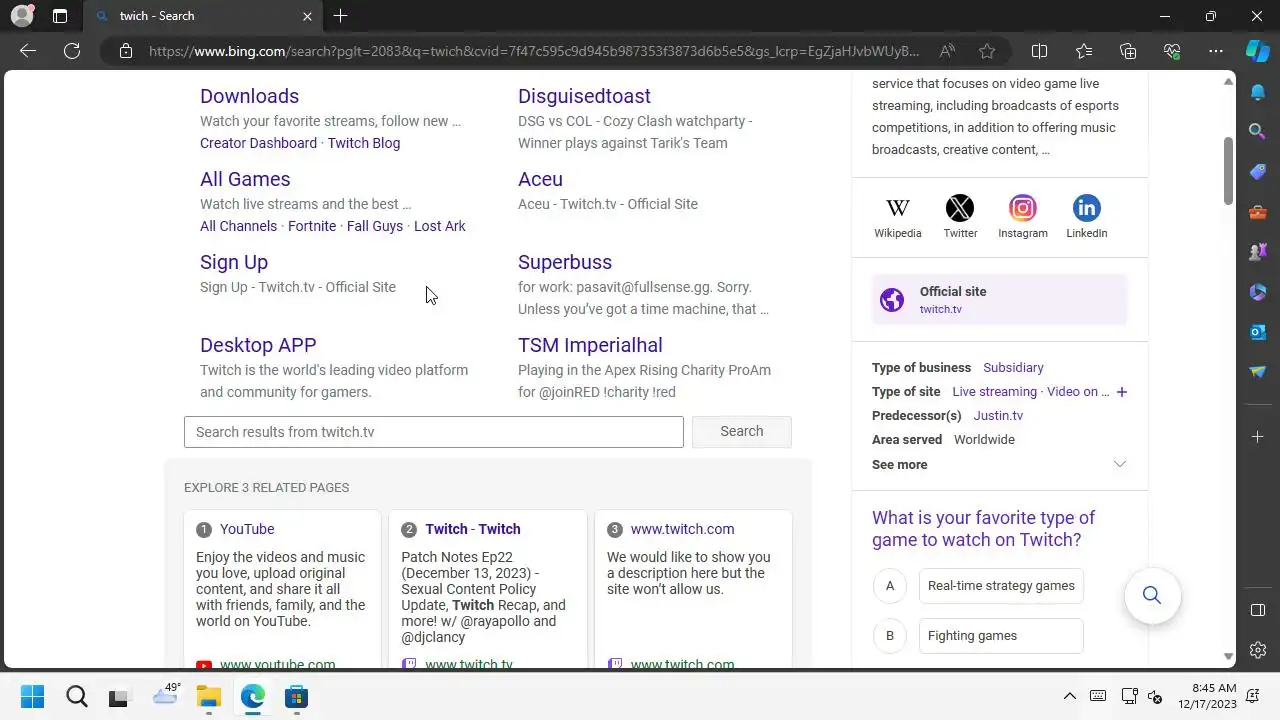Viewport: 1280px width, 720px height.
Task: Open Subsidiary type of business link
Action: (x=1013, y=368)
